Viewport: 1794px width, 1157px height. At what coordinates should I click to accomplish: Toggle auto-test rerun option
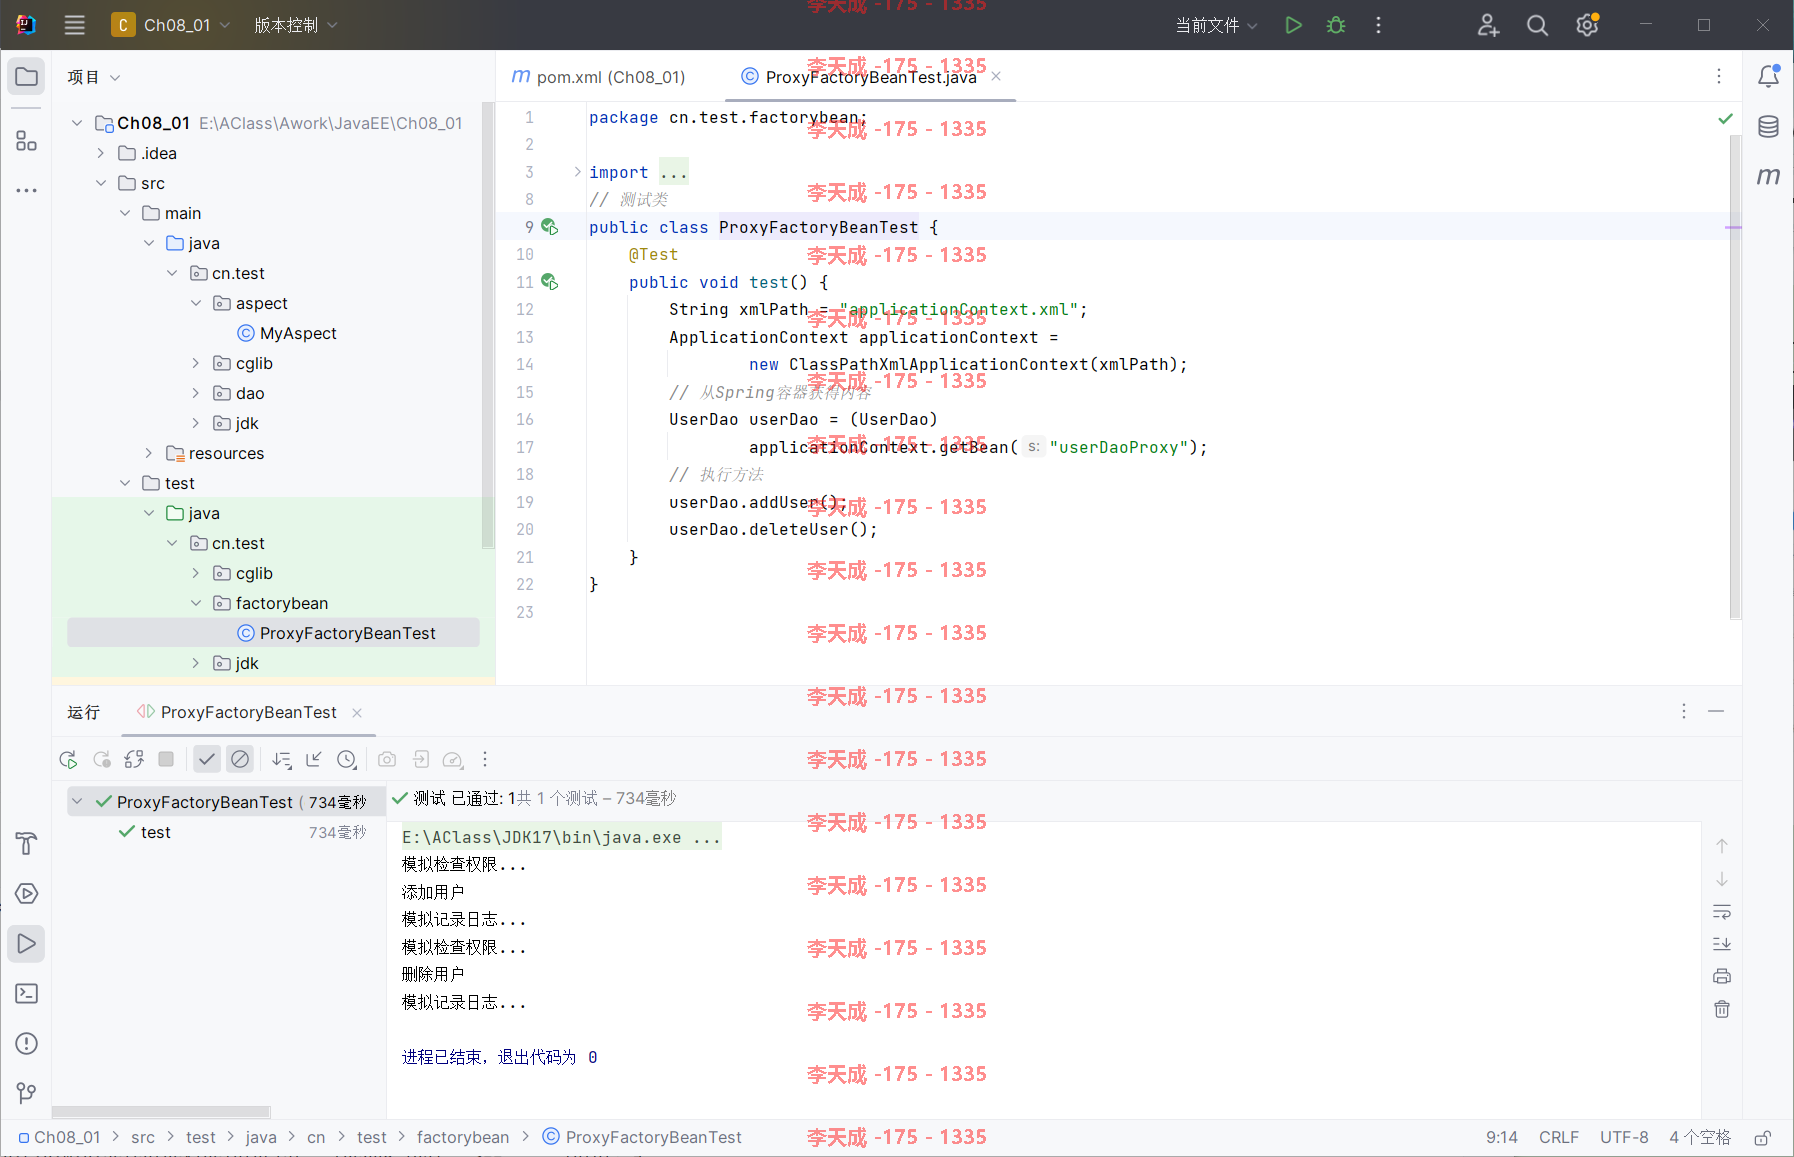(x=134, y=760)
